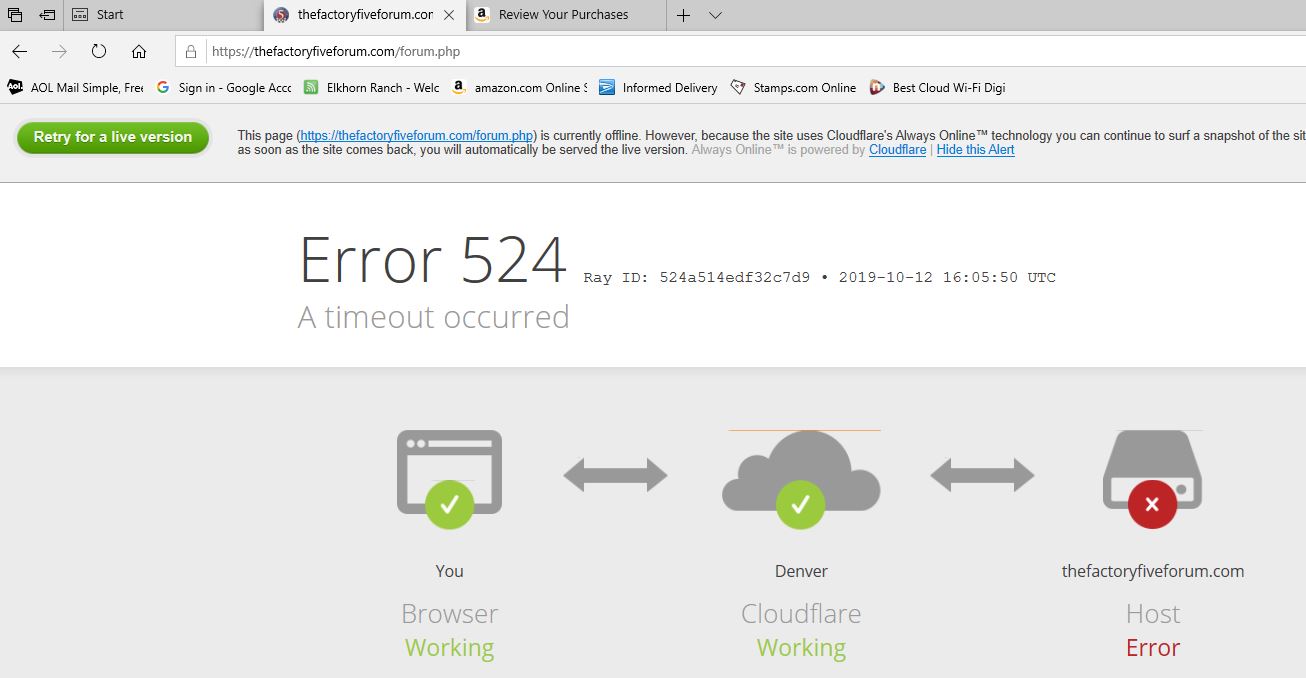This screenshot has width=1306, height=678.
Task: Open Stamps.com Online bookmark
Action: tap(794, 88)
